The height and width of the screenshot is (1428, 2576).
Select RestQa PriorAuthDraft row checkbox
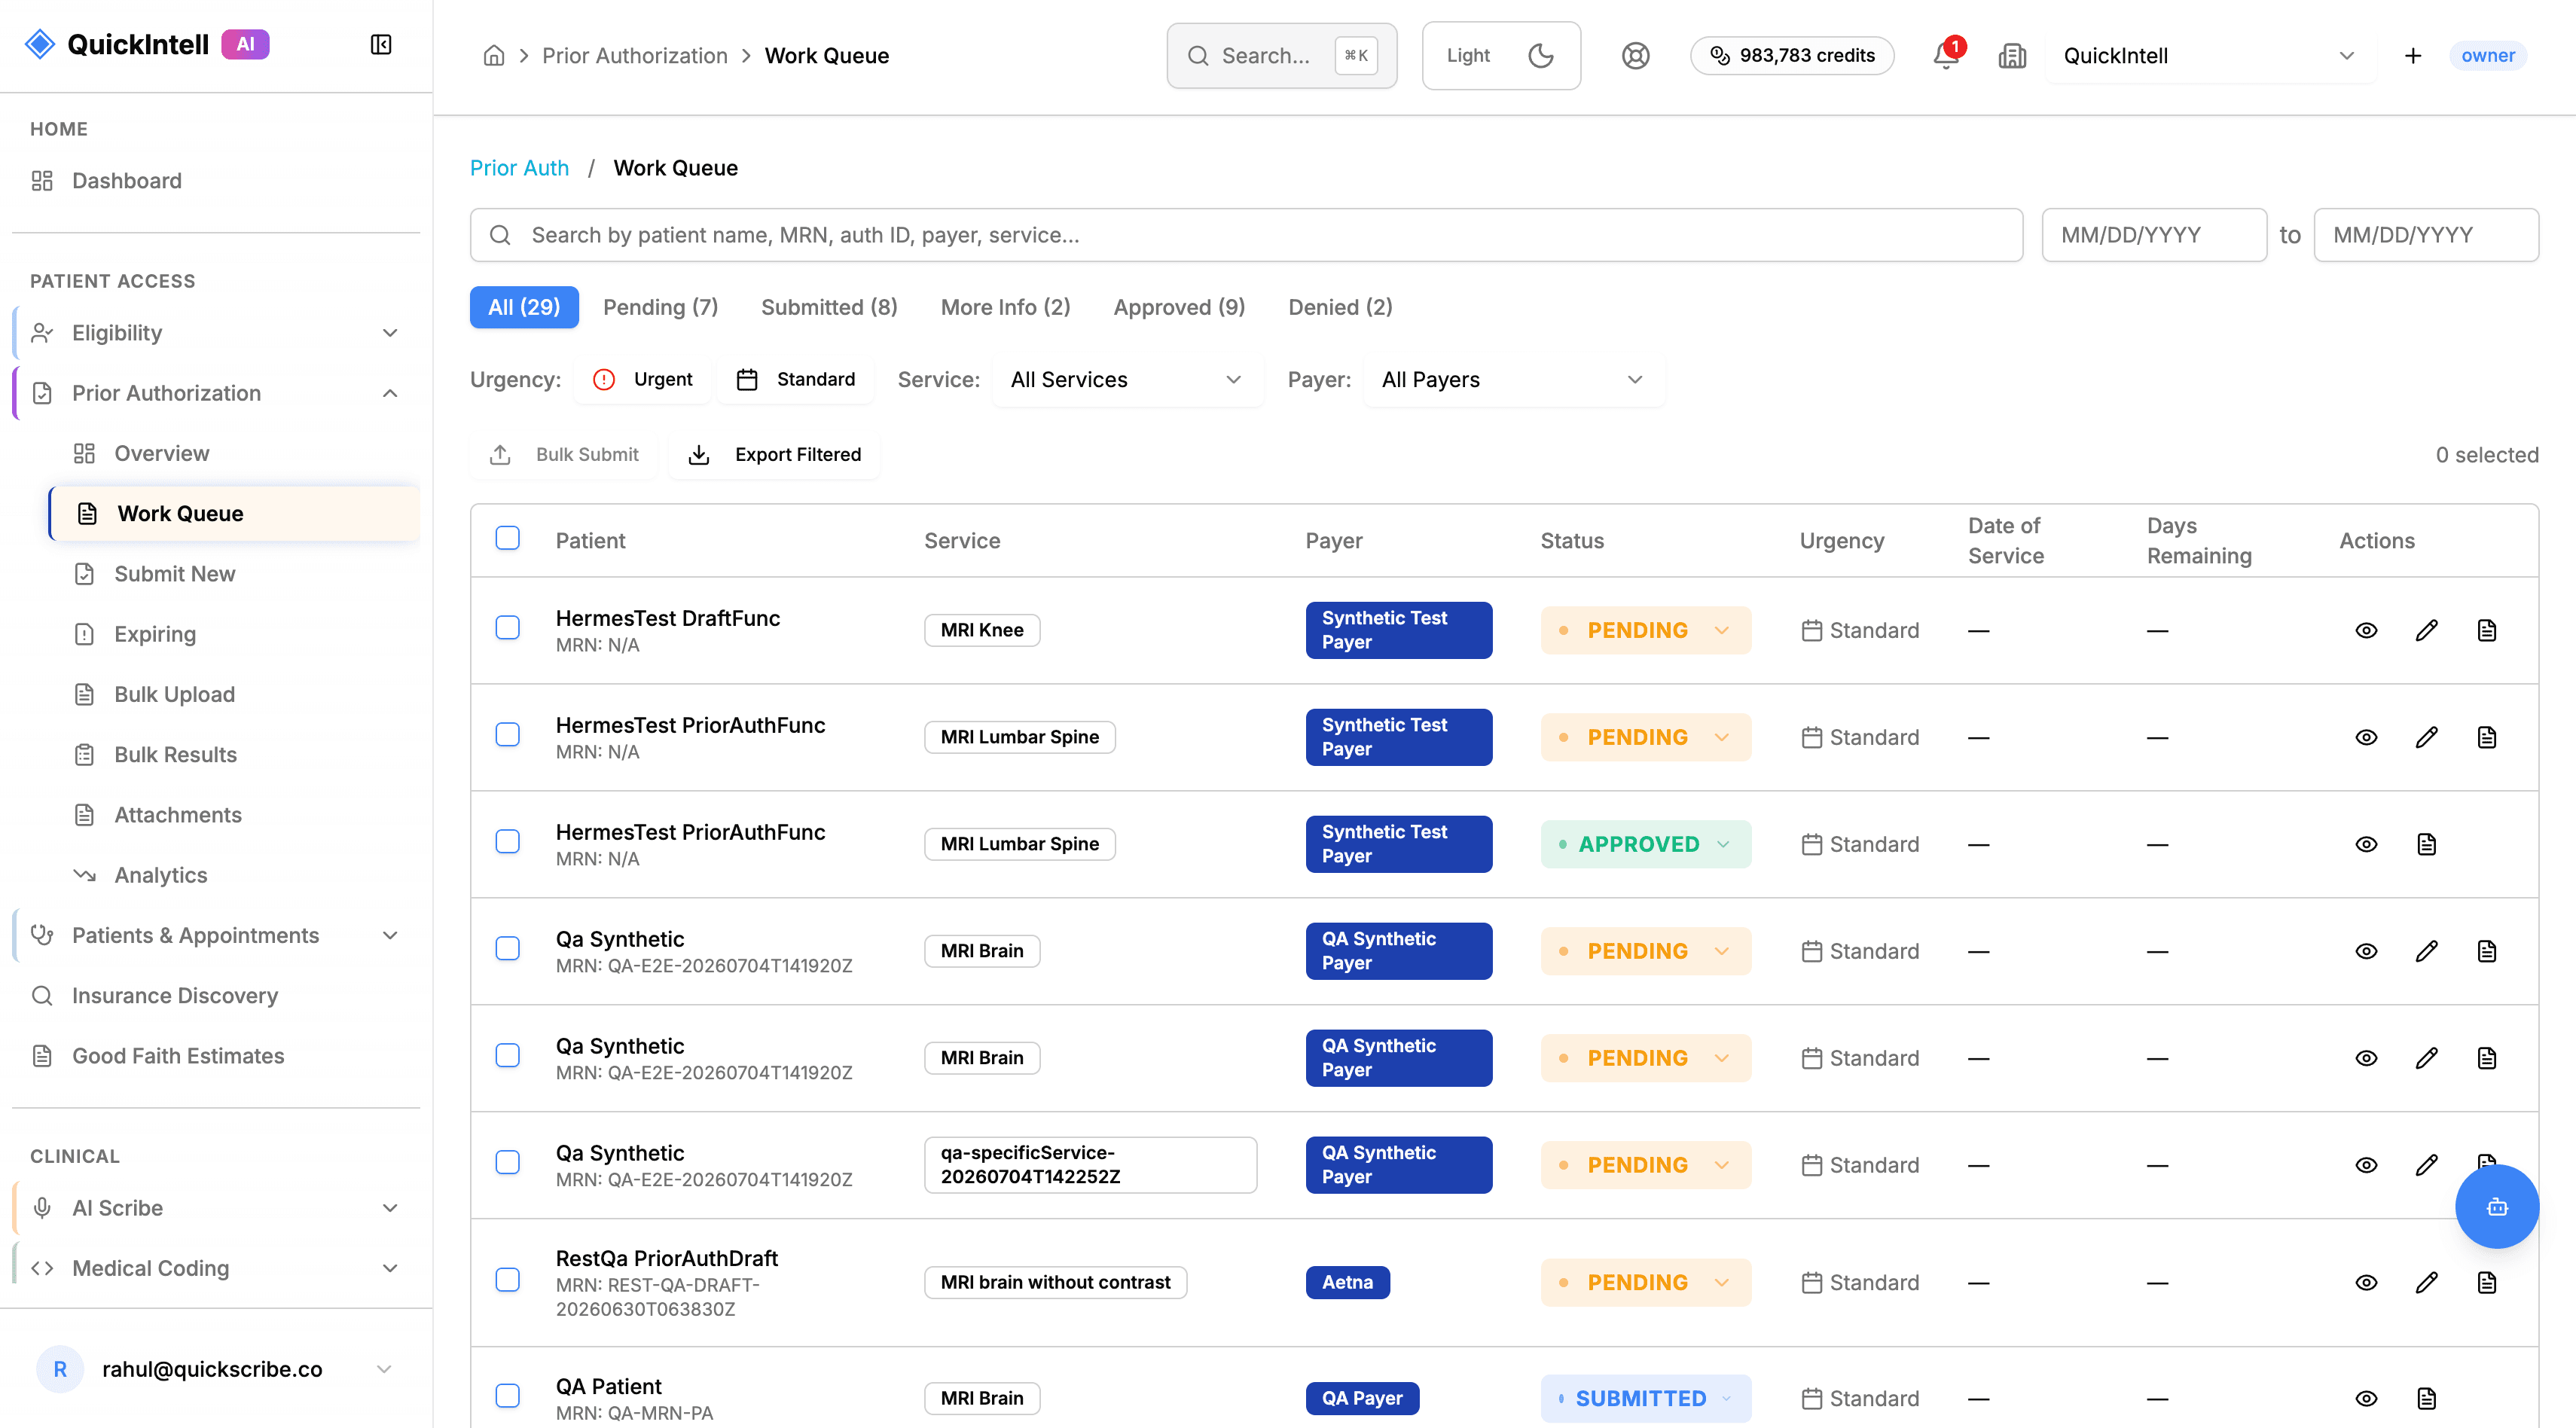[508, 1280]
